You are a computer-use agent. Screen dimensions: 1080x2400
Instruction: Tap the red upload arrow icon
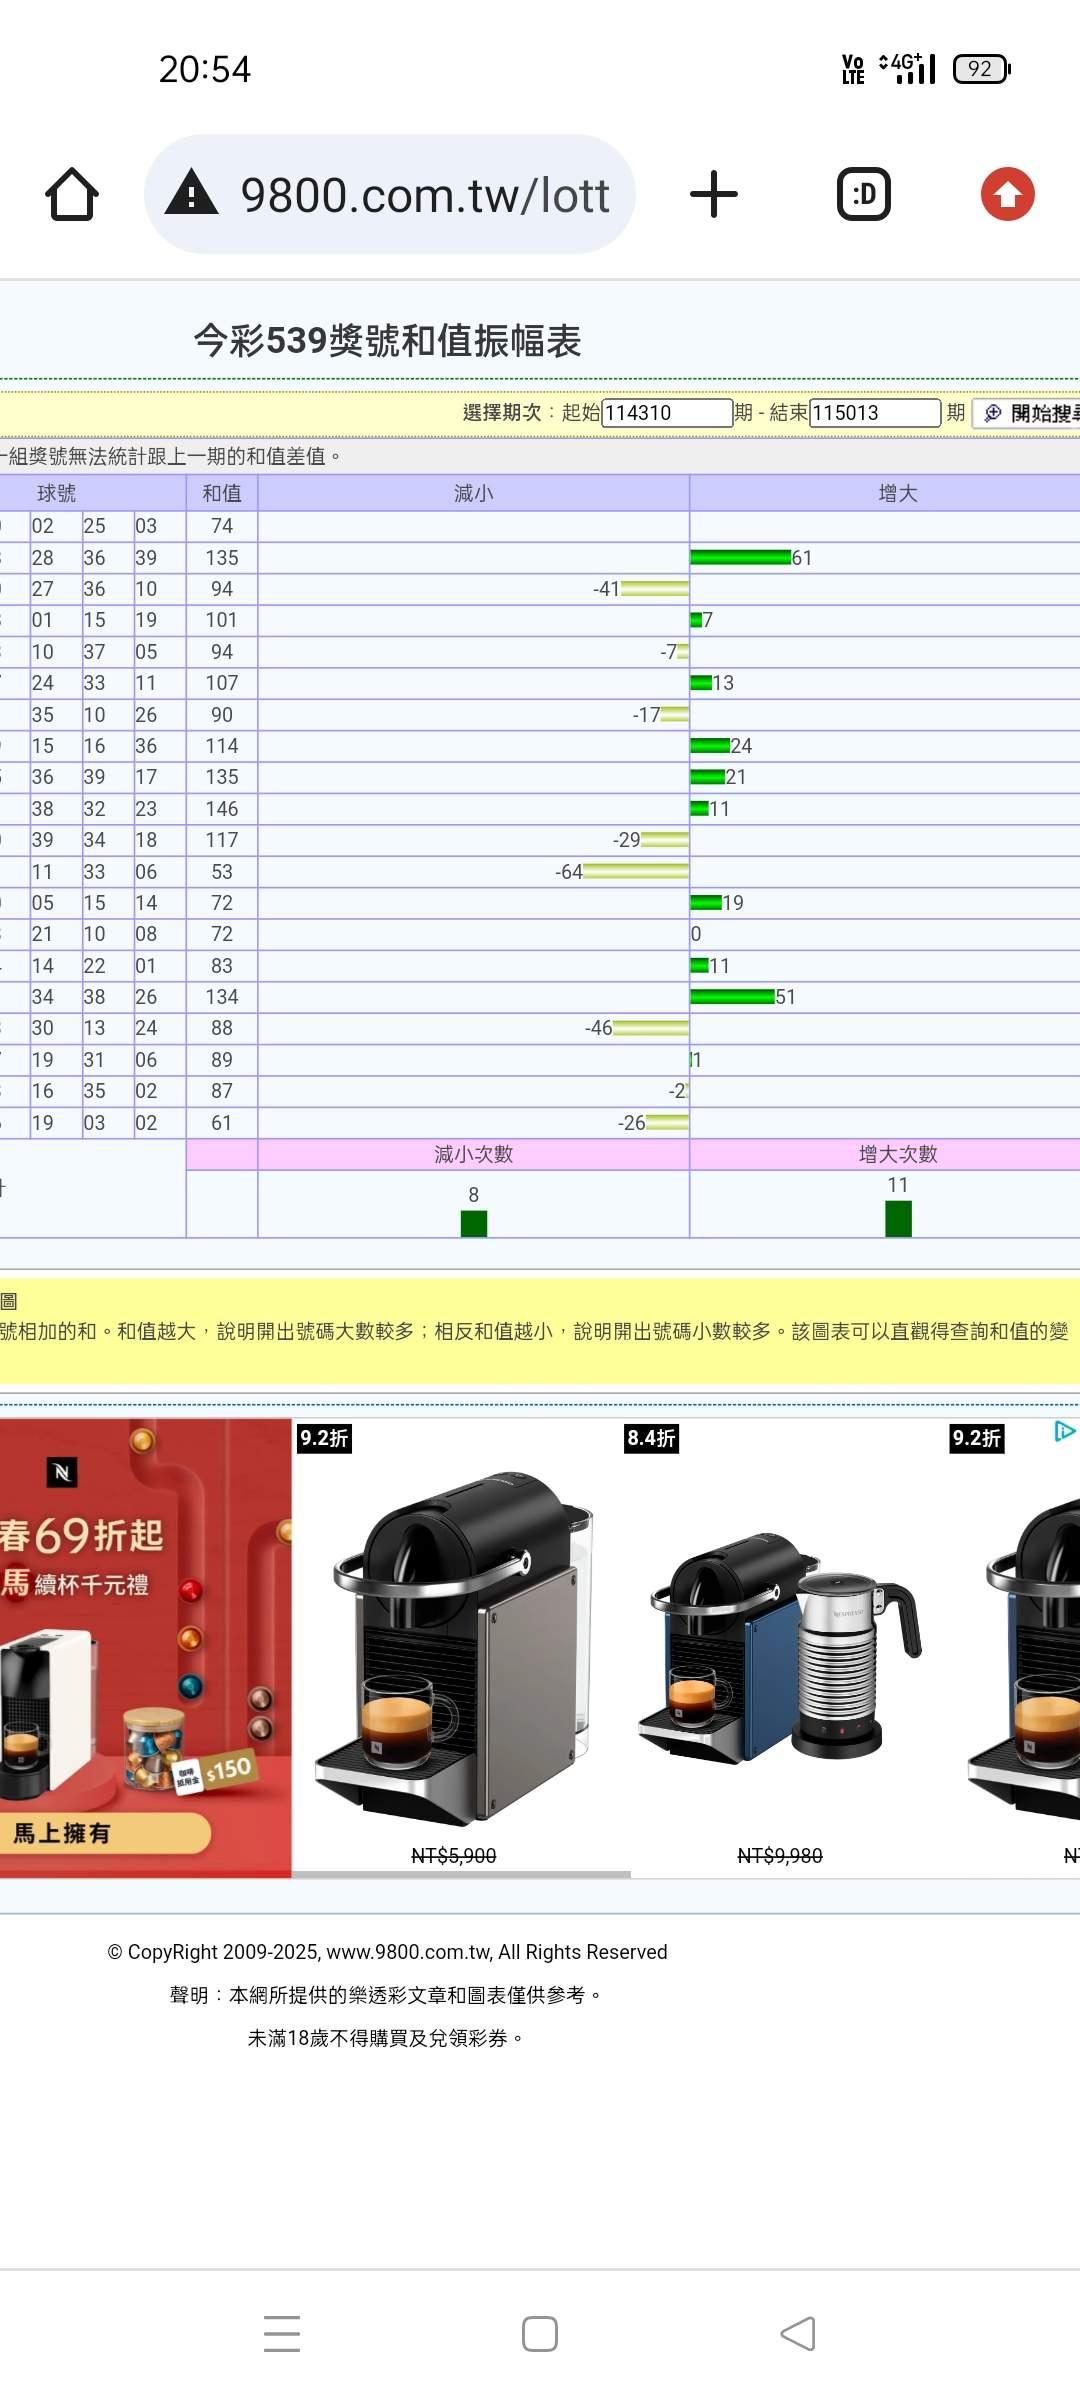click(x=1007, y=194)
